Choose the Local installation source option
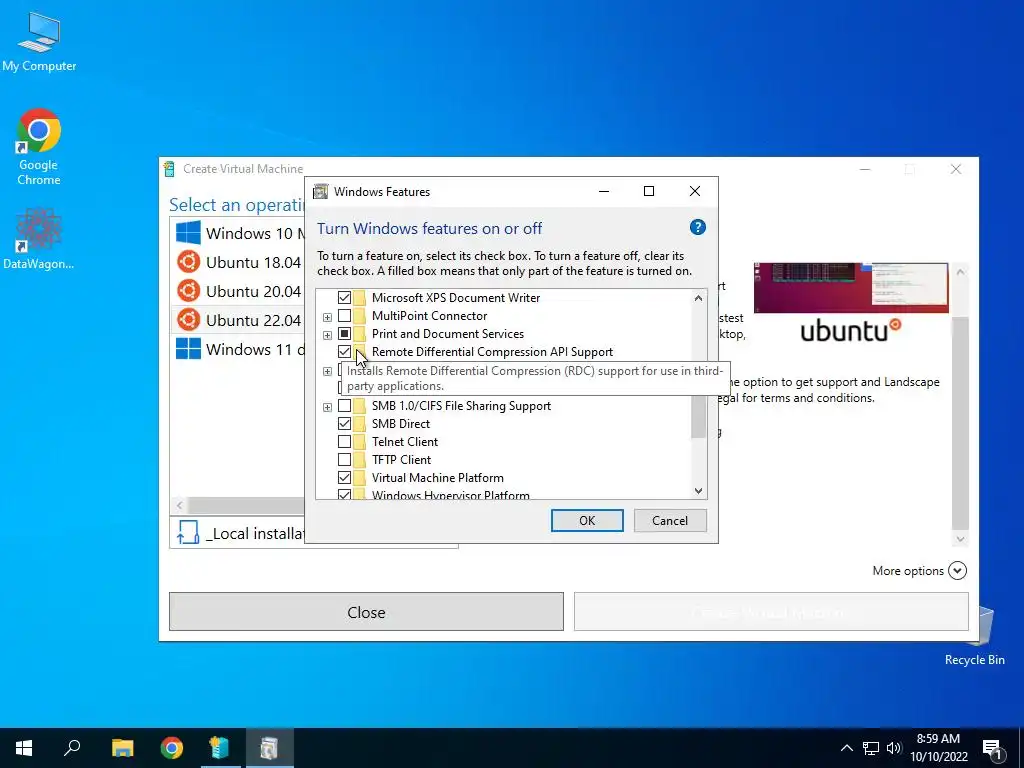This screenshot has width=1024, height=768. [x=239, y=533]
